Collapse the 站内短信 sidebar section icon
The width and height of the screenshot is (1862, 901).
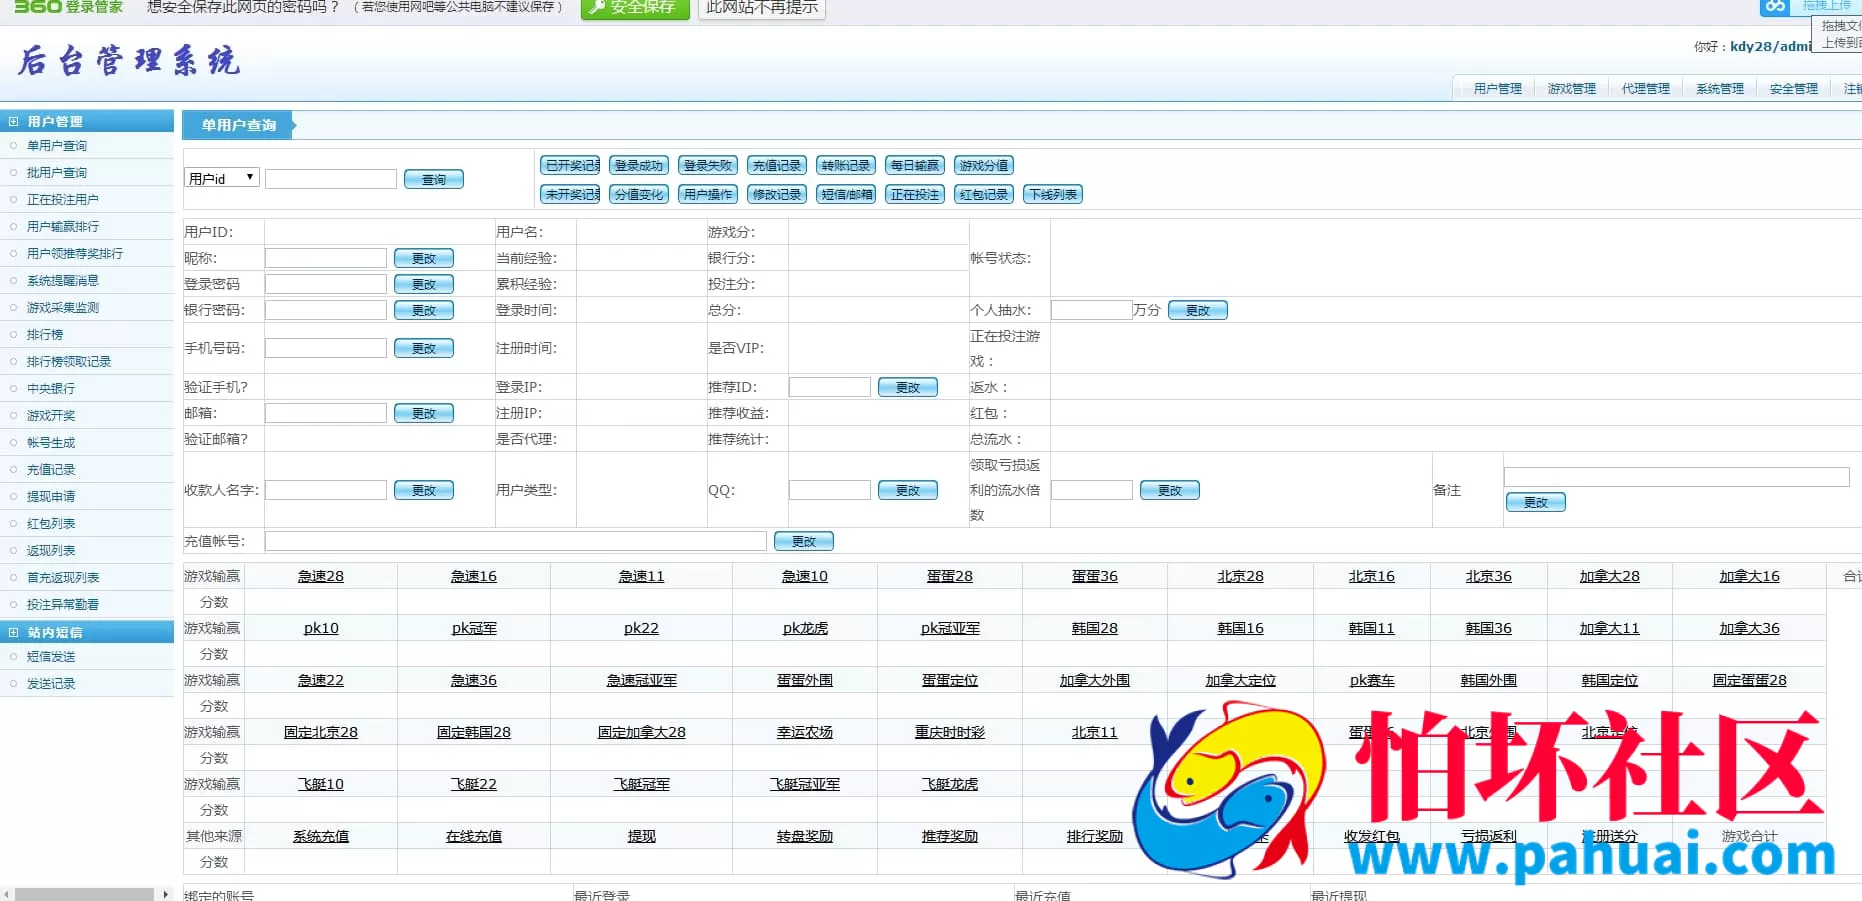click(13, 632)
